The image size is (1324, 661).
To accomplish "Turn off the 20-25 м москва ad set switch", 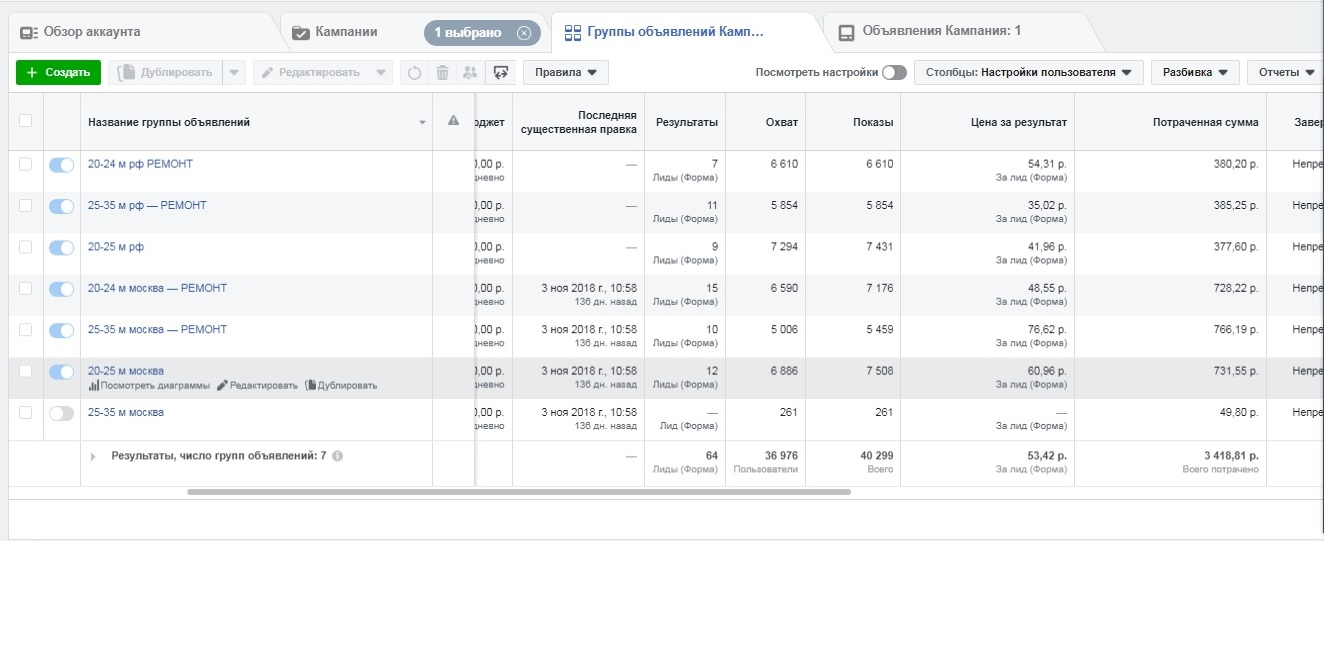I will (x=61, y=372).
